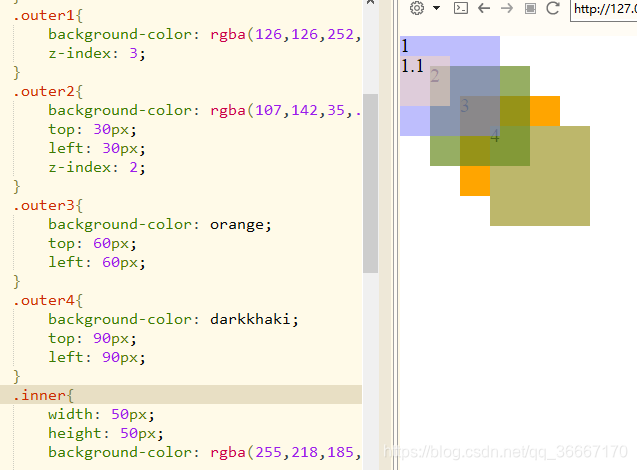Click the .outer4 selector line
This screenshot has height=470, width=637.
(48, 301)
